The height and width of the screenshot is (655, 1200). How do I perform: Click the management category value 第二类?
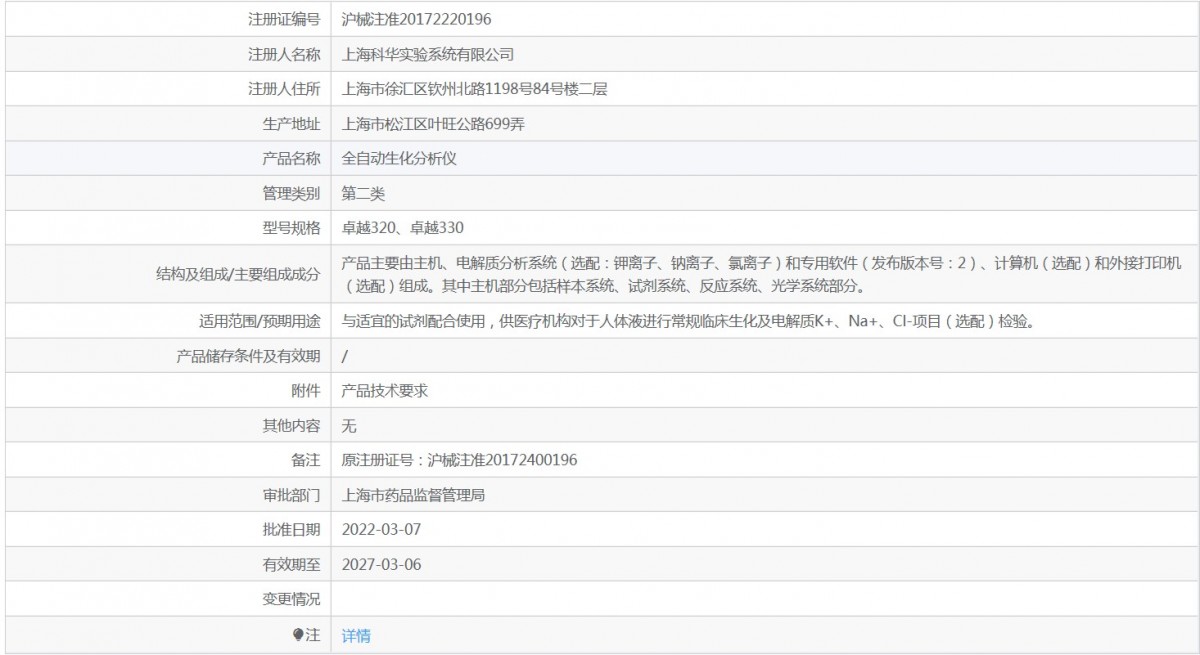[x=363, y=193]
